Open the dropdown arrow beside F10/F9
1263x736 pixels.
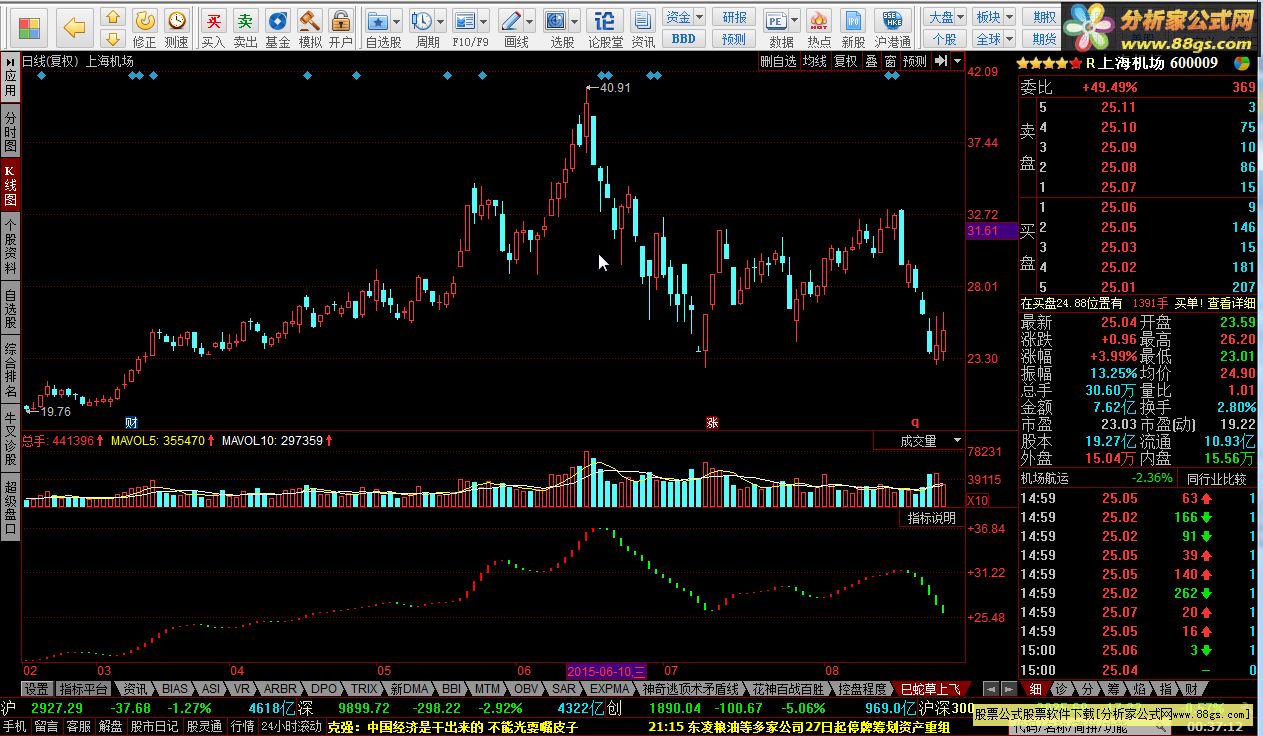pyautogui.click(x=484, y=21)
